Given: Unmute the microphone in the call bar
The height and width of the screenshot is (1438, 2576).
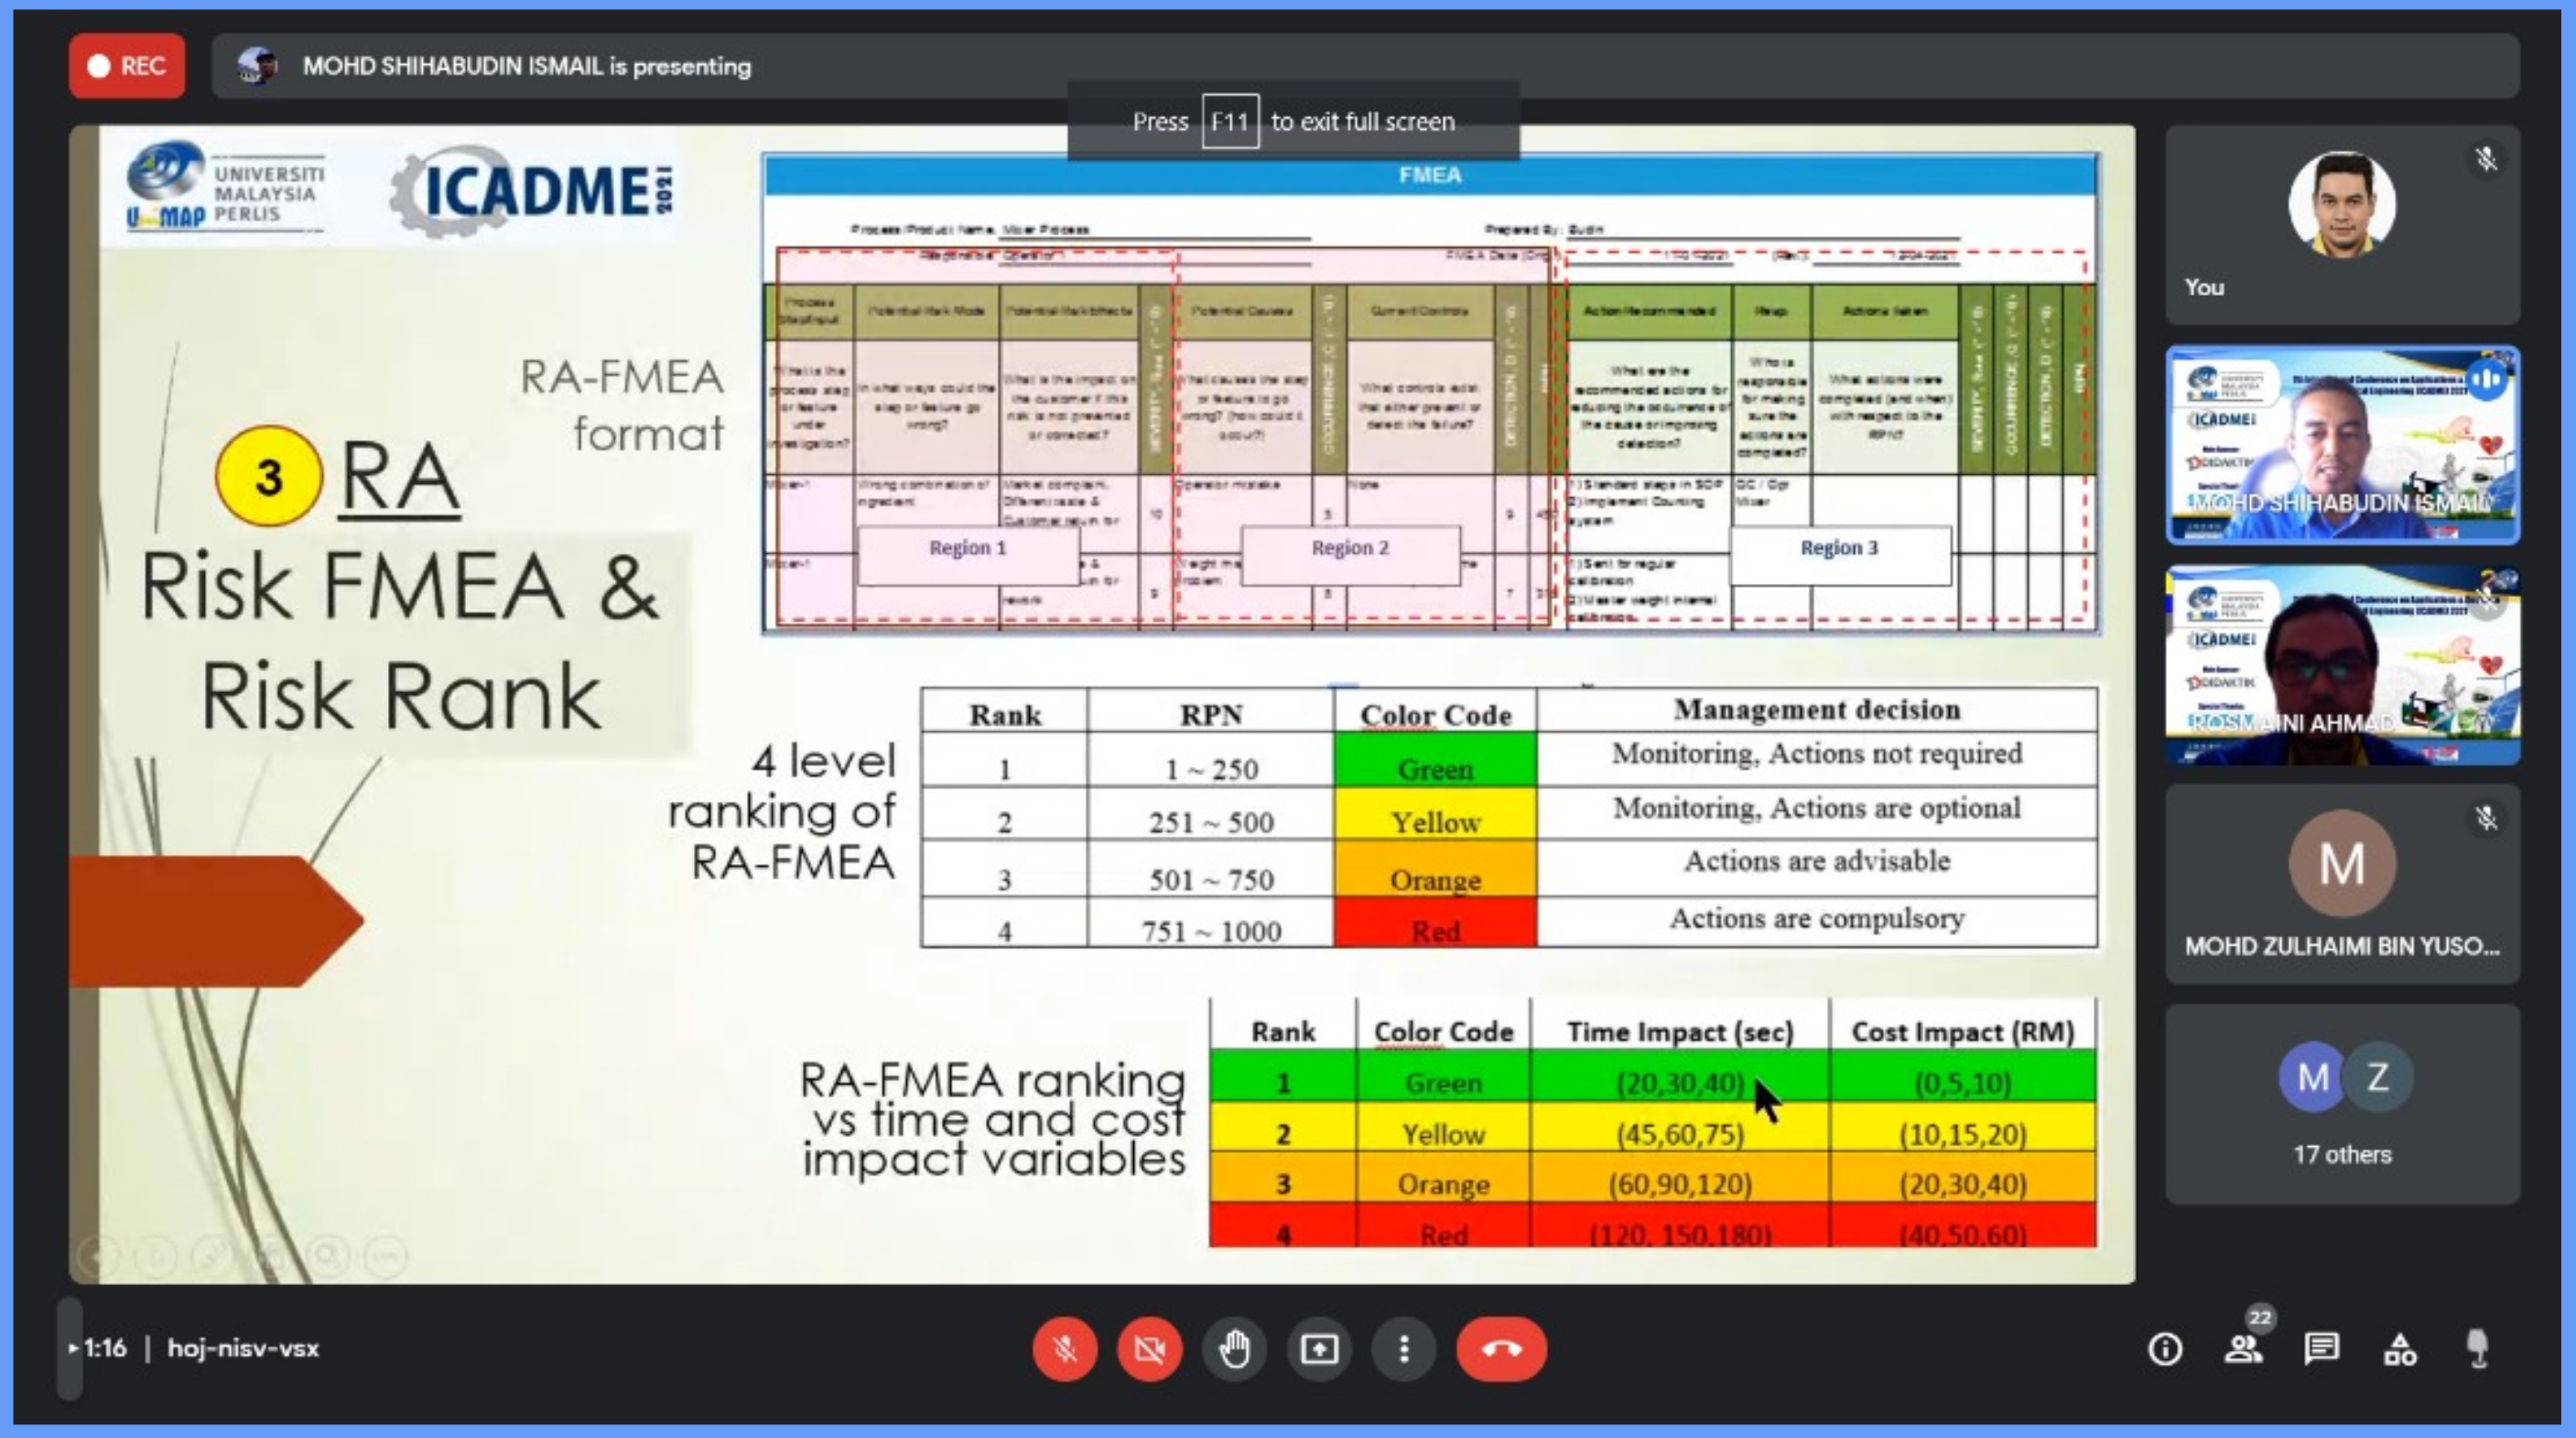Looking at the screenshot, I should [x=1064, y=1349].
